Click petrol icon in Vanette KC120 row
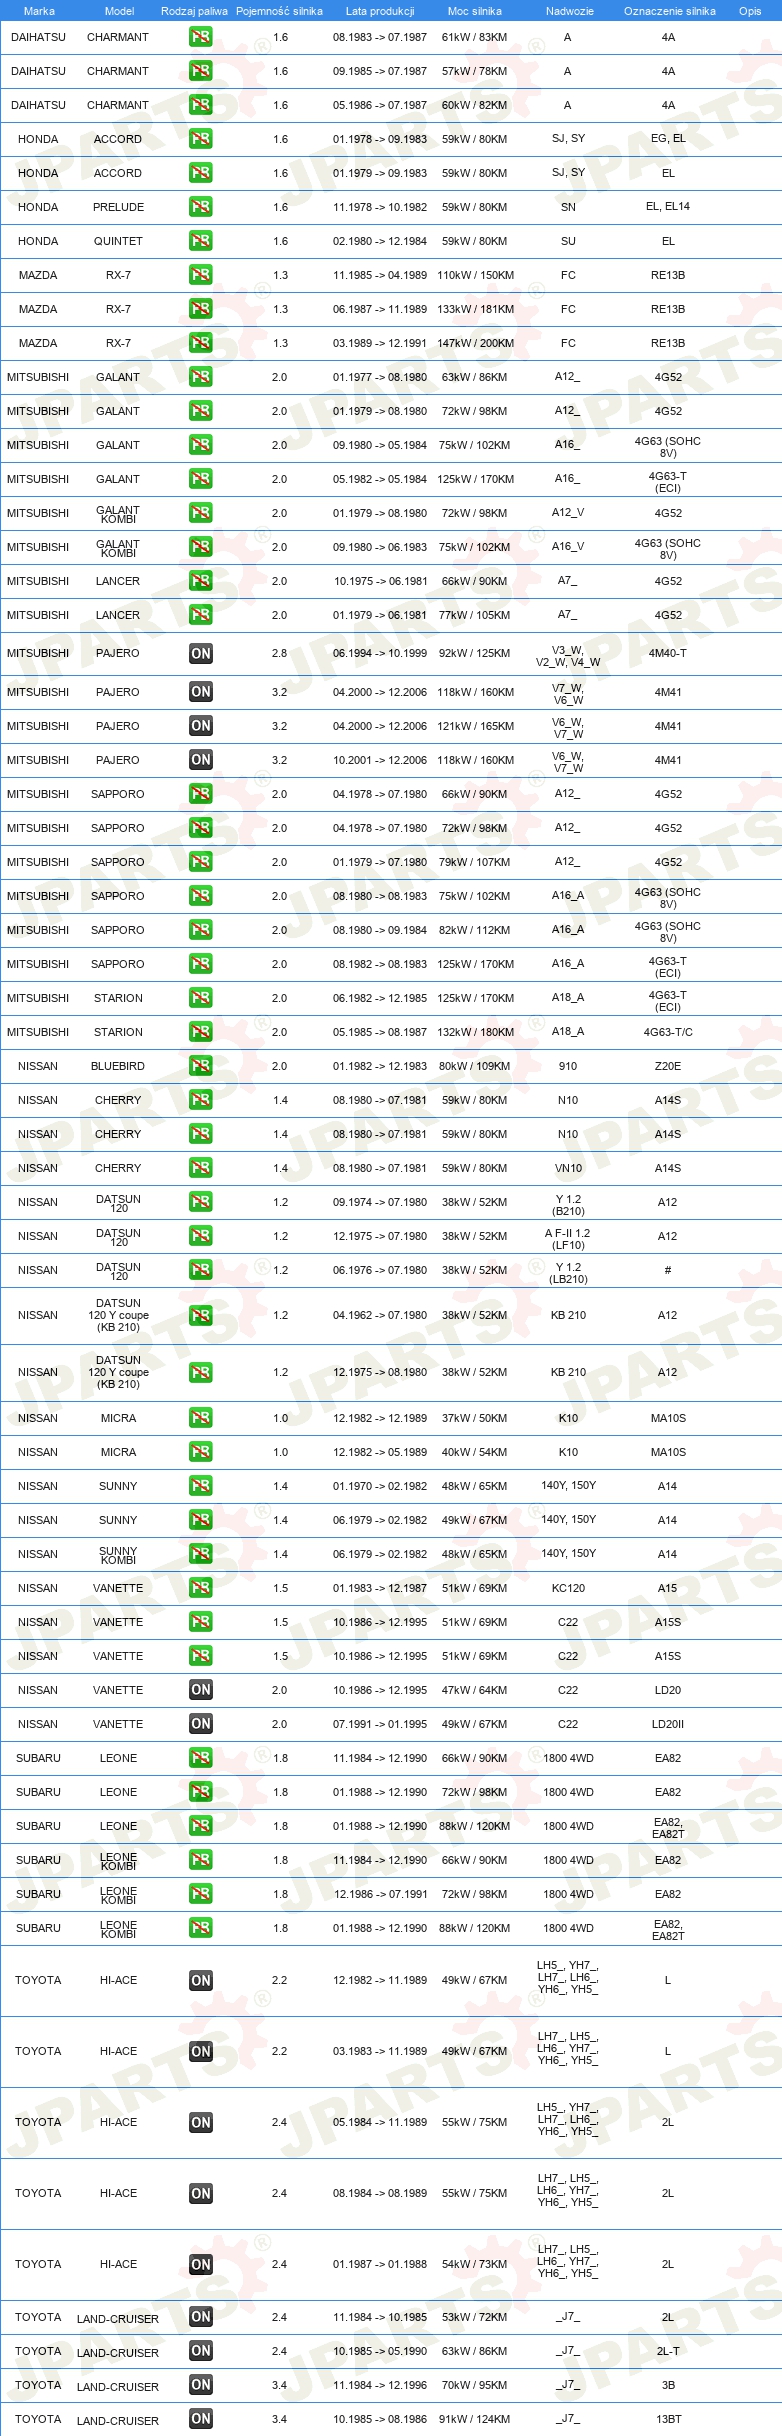This screenshot has width=782, height=2436. 201,1588
